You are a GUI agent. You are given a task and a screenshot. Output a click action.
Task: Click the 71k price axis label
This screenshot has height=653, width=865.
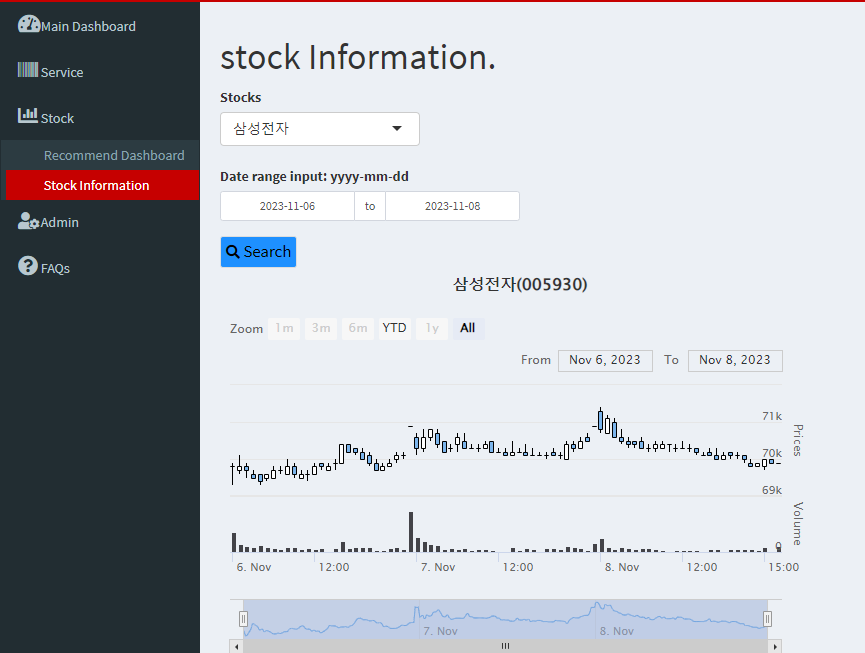(x=772, y=416)
